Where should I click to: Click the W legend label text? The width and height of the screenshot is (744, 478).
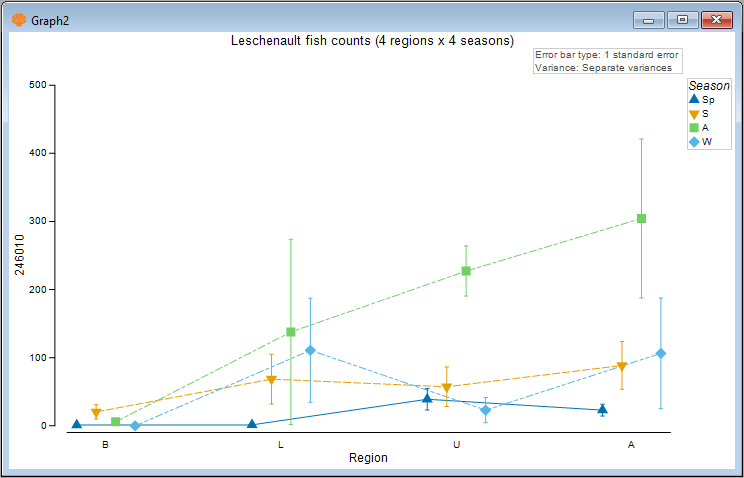(x=707, y=141)
